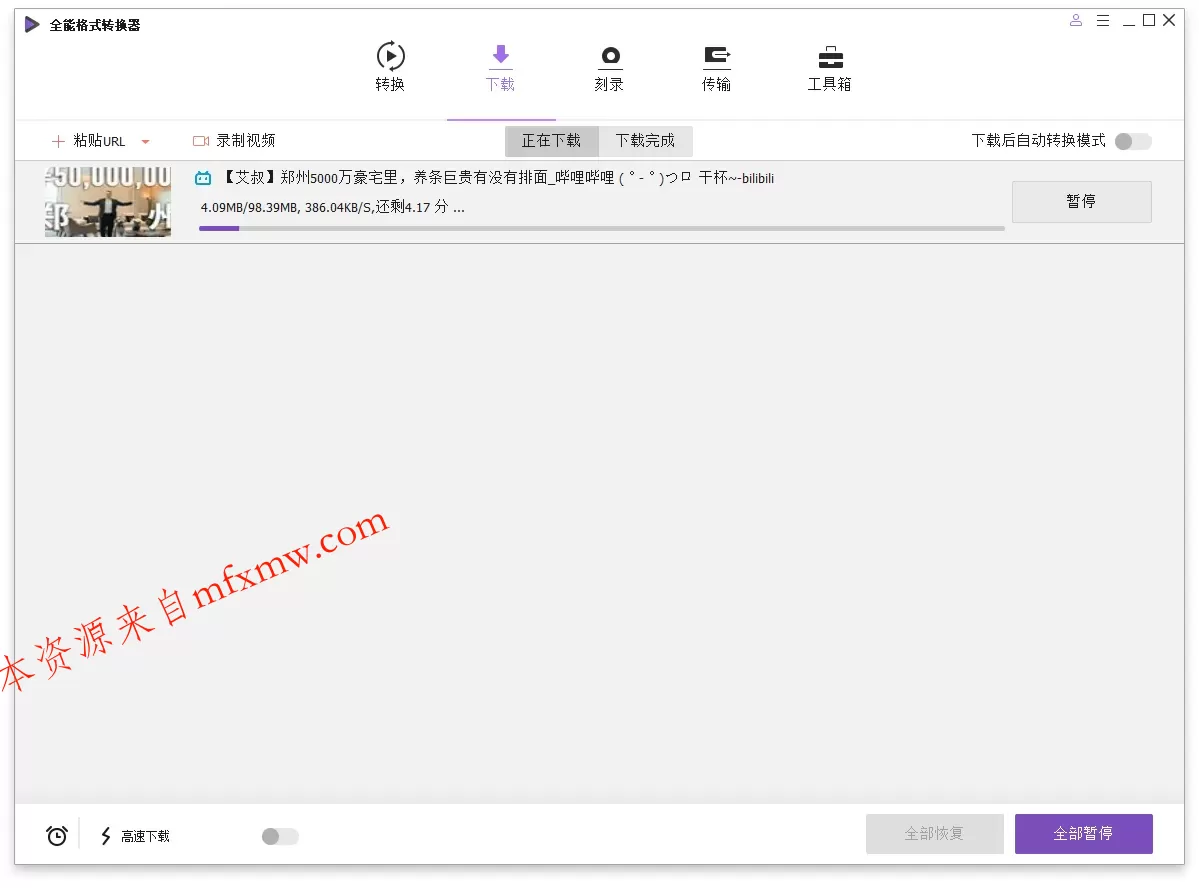Screen dimensions: 1199x888
Task: Expand the 粘贴URL dropdown arrow
Action: (x=145, y=141)
